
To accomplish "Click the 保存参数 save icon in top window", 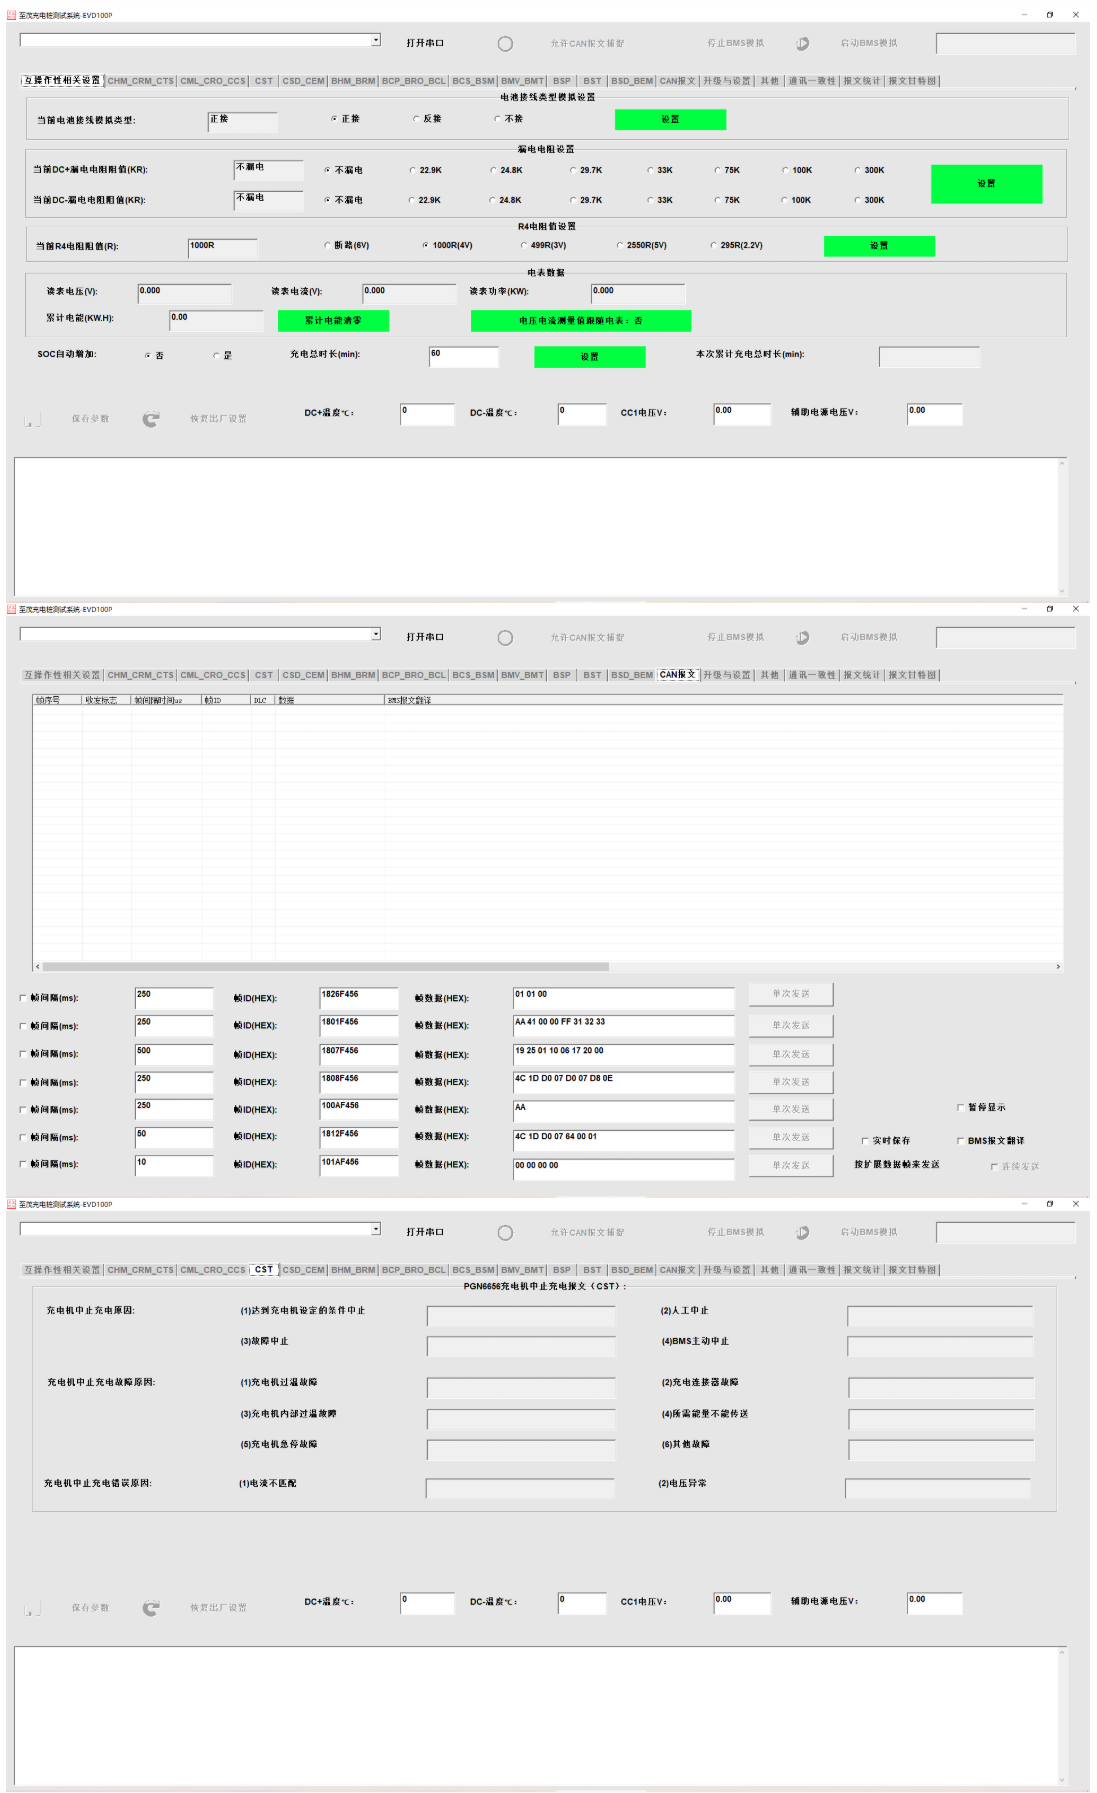I will tap(32, 420).
